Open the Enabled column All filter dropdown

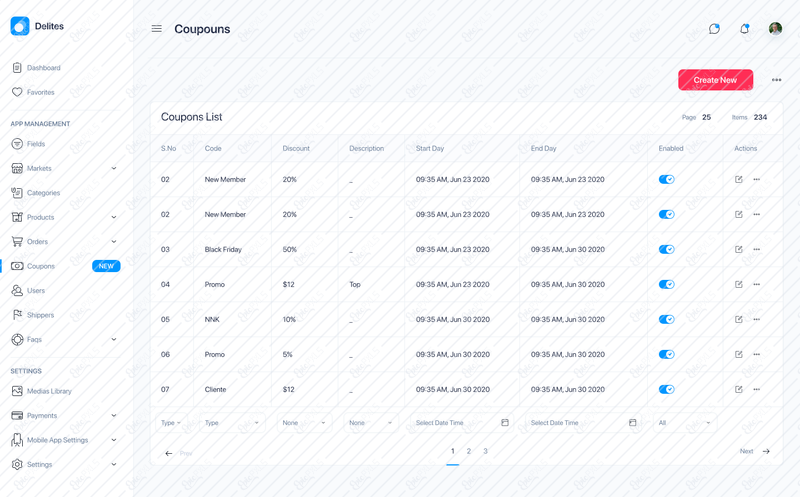tap(685, 423)
